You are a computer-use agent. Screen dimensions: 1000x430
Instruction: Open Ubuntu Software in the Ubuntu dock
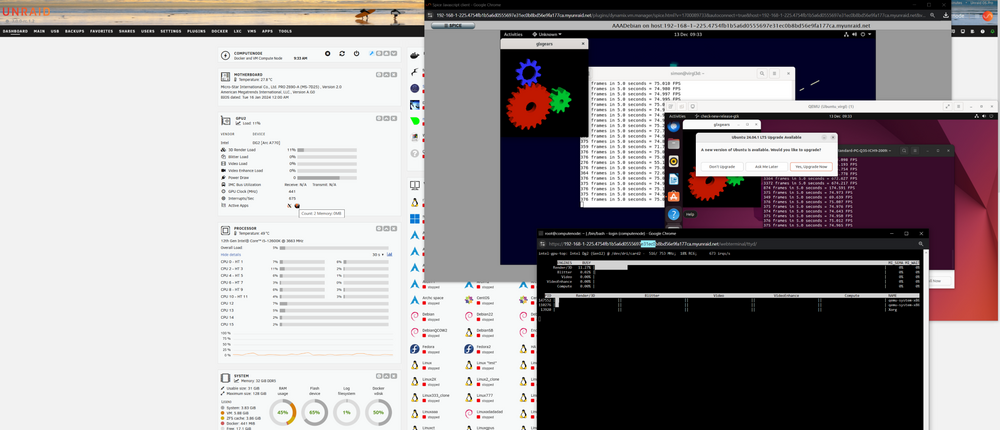673,197
